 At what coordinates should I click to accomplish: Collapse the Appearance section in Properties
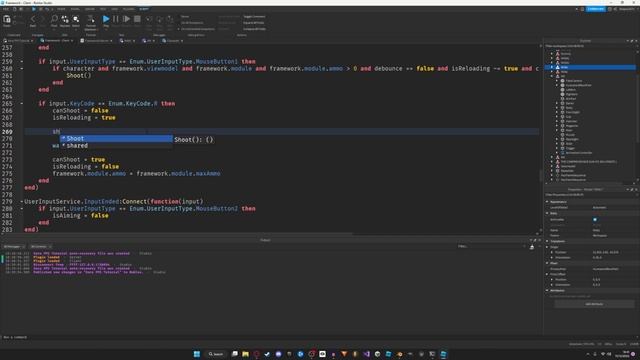point(547,202)
